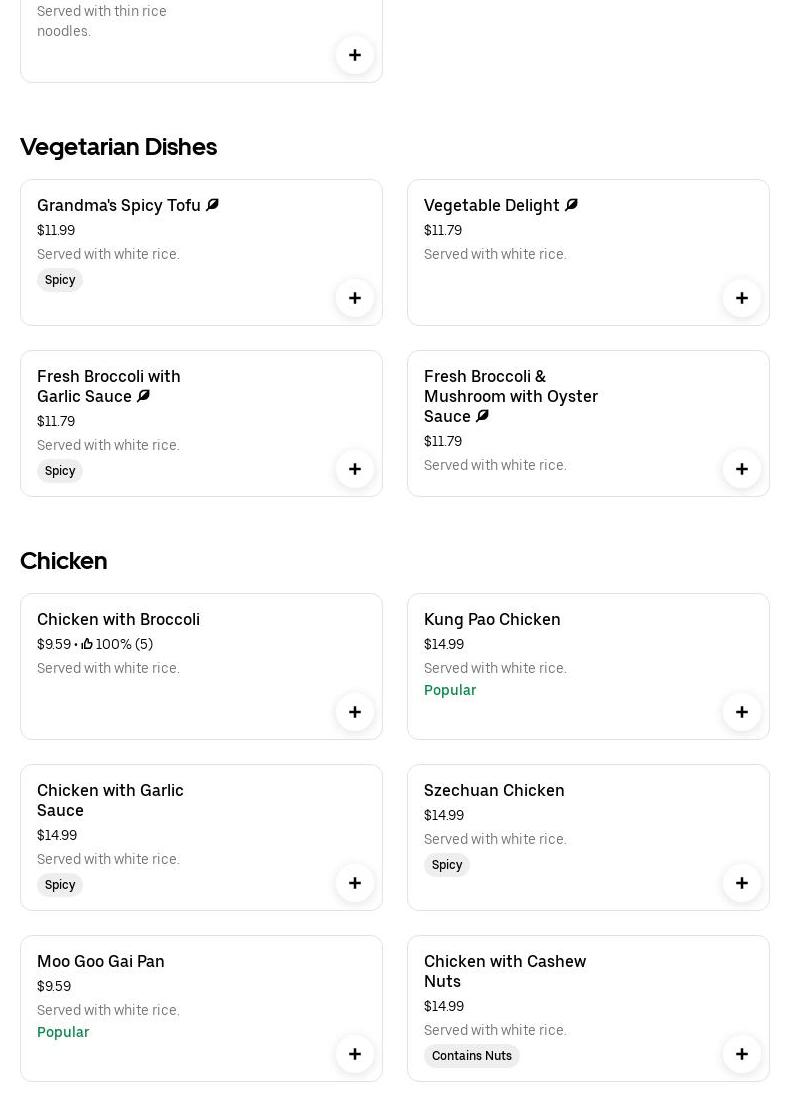Add Fresh Broccoli with Garlic Sauce

point(355,469)
